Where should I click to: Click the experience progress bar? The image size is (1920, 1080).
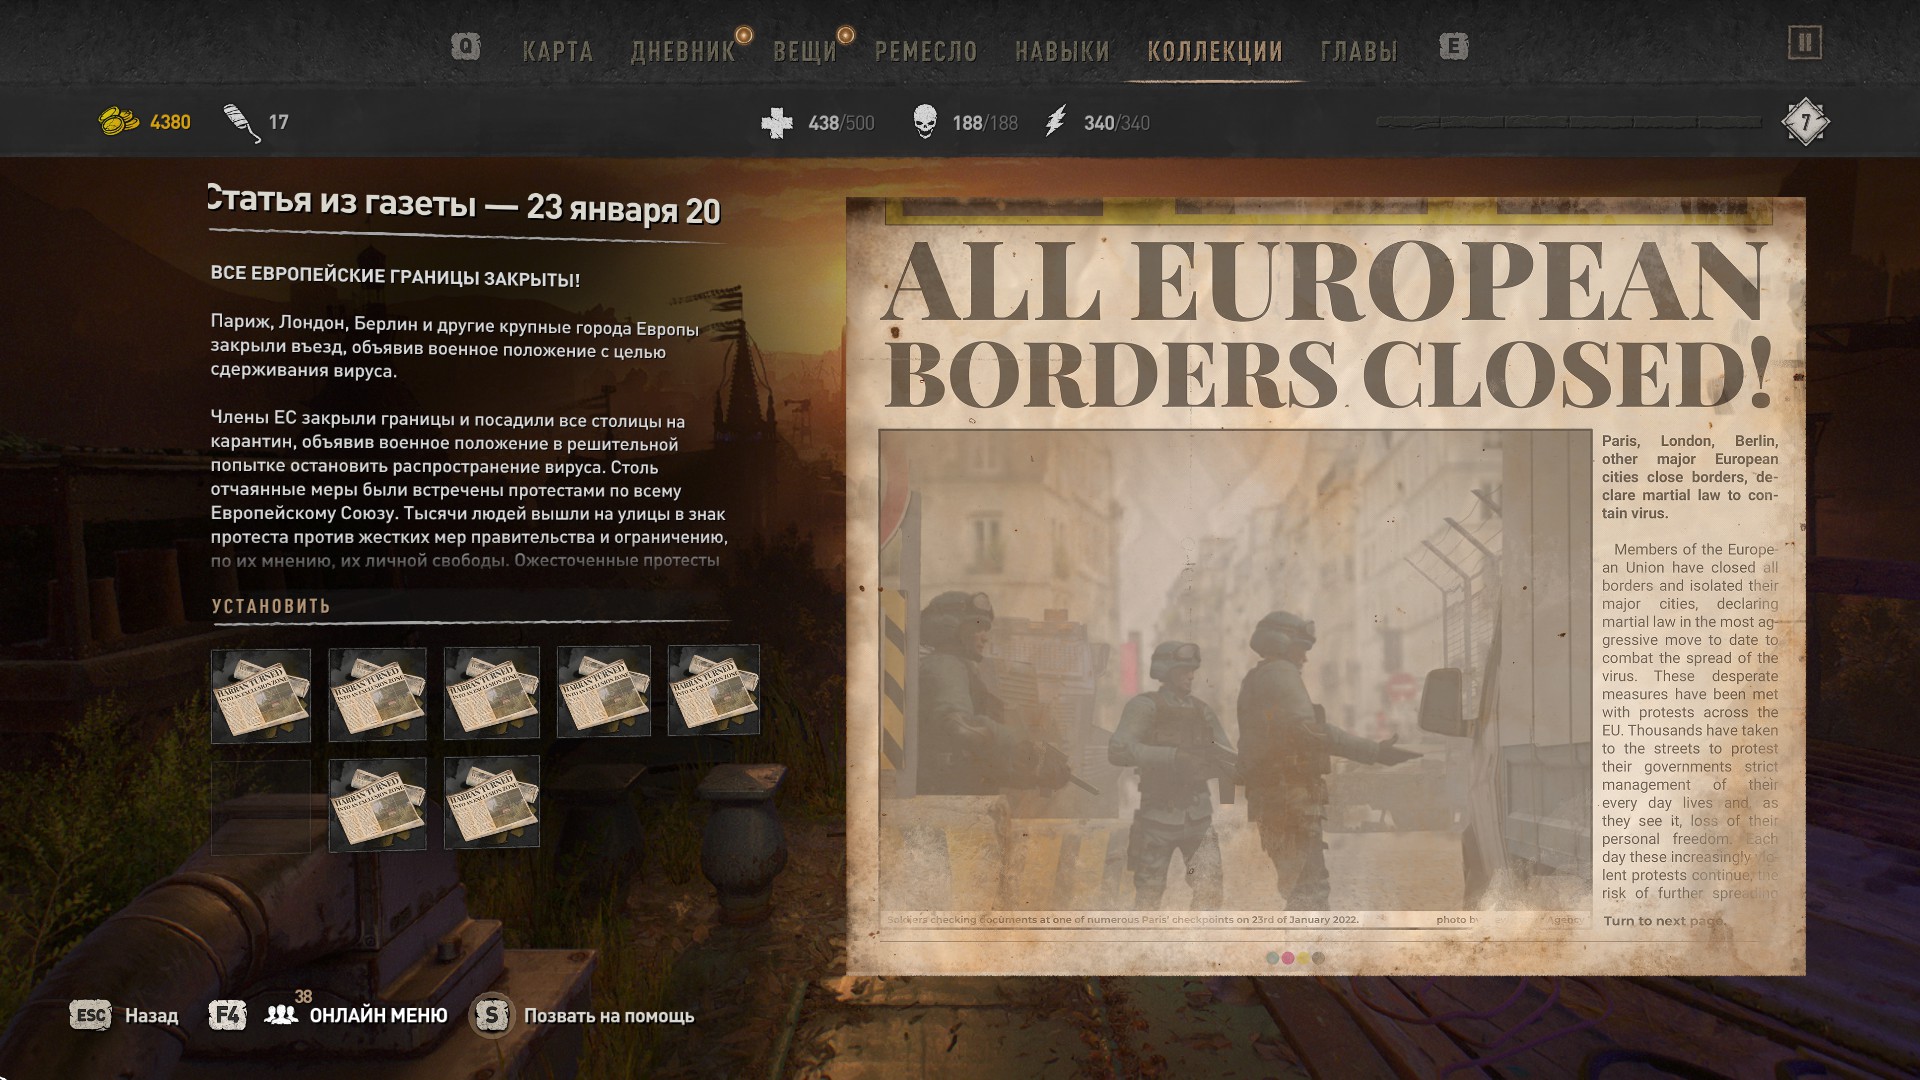pyautogui.click(x=1568, y=122)
